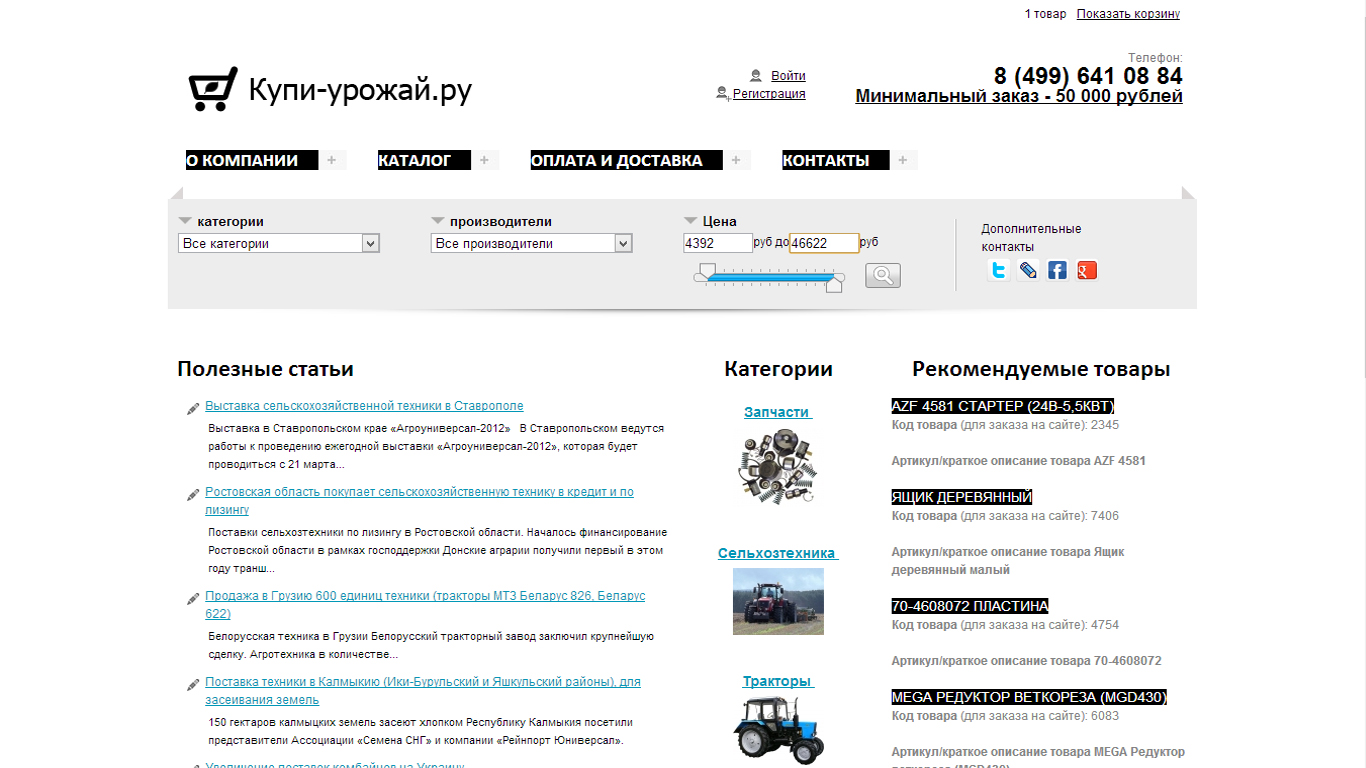This screenshot has height=768, width=1366.
Task: Focus the minimum price field 4392
Action: point(718,243)
